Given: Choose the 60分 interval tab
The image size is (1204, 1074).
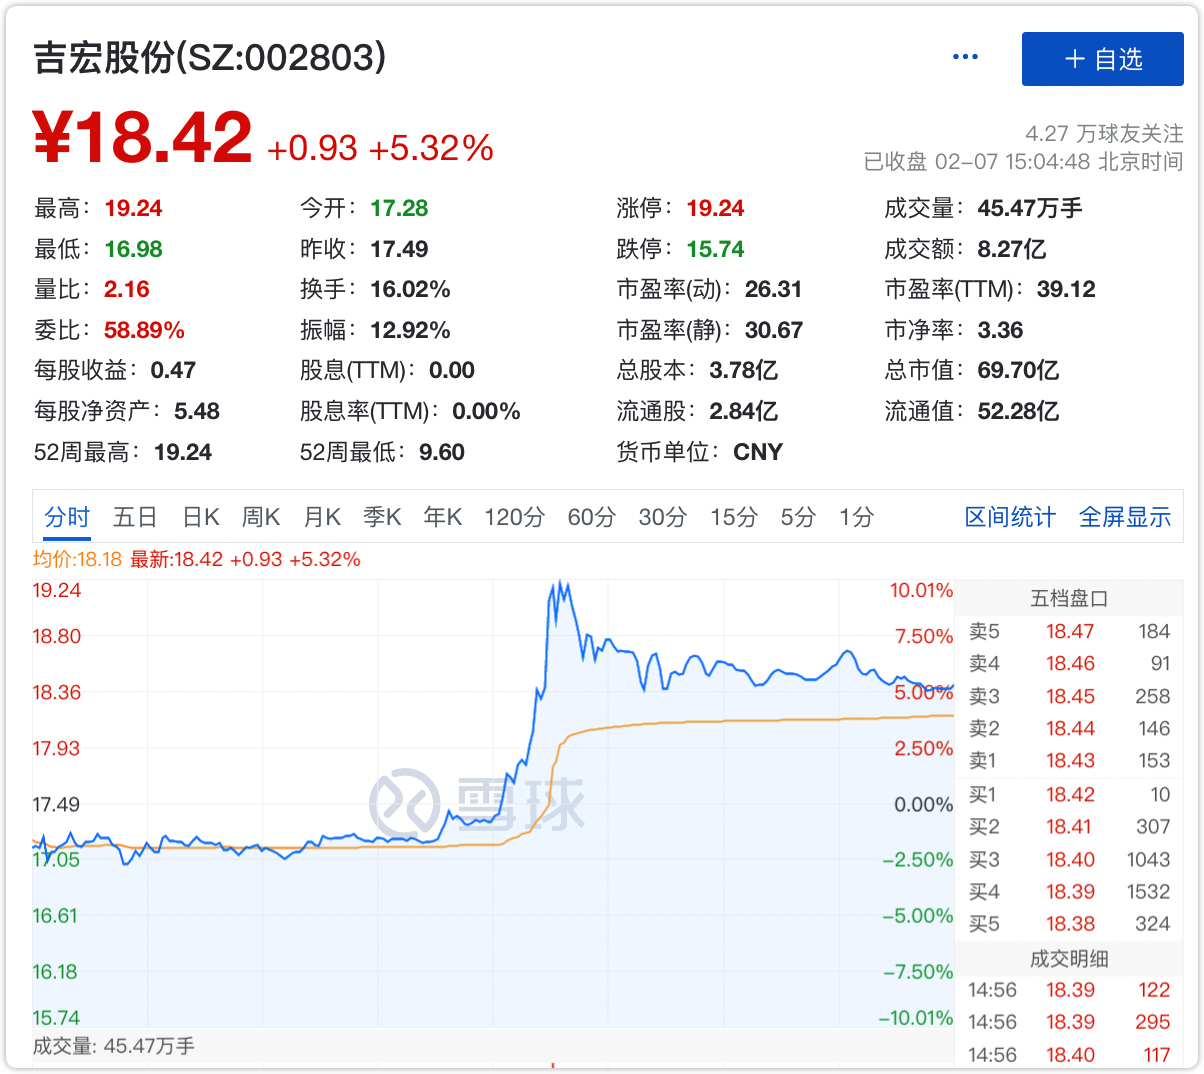Looking at the screenshot, I should pyautogui.click(x=591, y=517).
